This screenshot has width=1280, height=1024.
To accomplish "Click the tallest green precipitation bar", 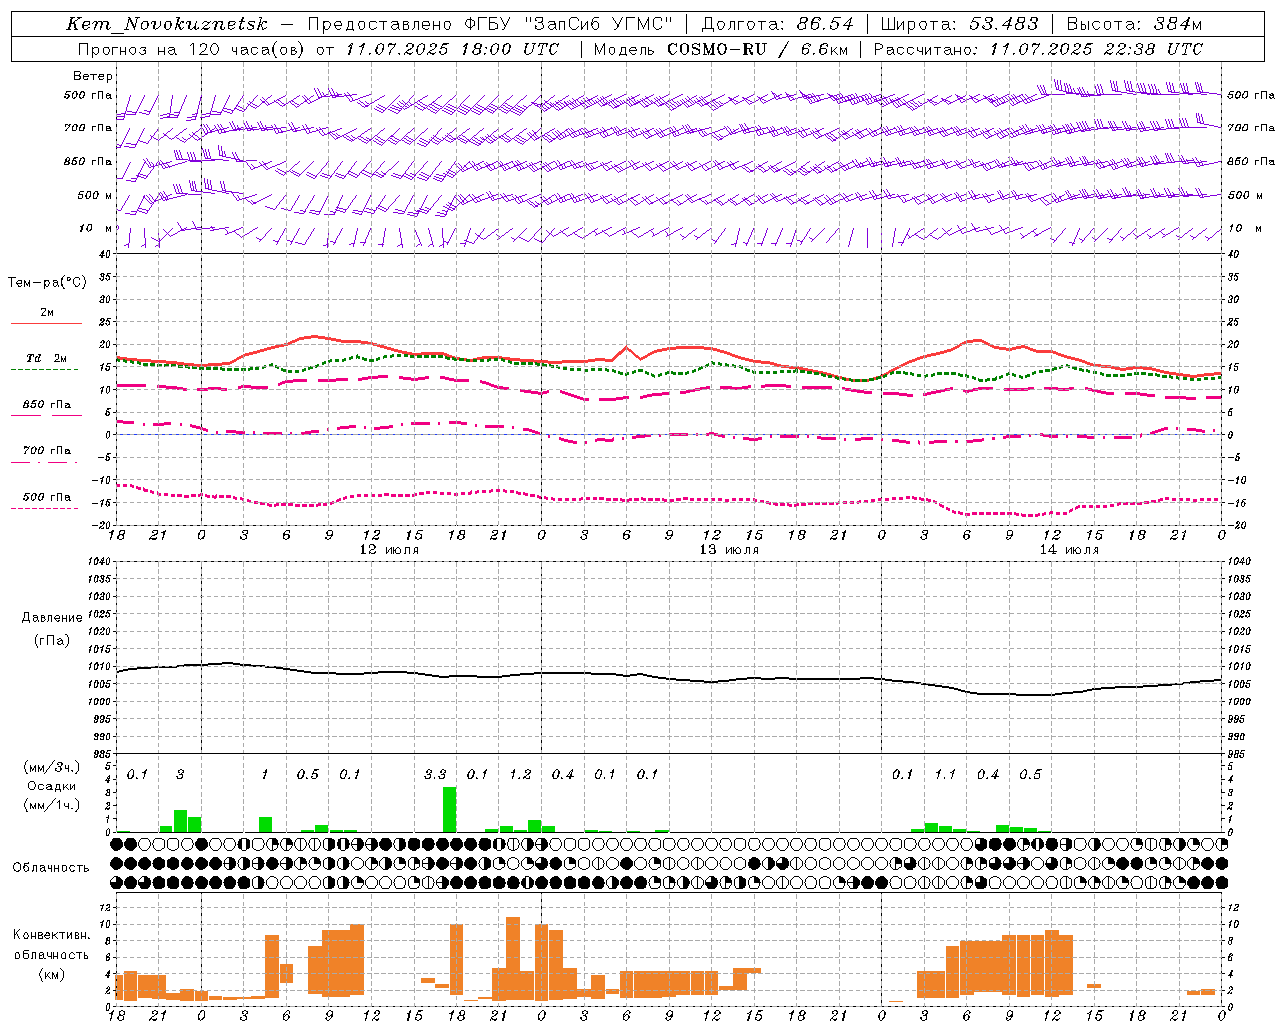I will click(x=449, y=810).
